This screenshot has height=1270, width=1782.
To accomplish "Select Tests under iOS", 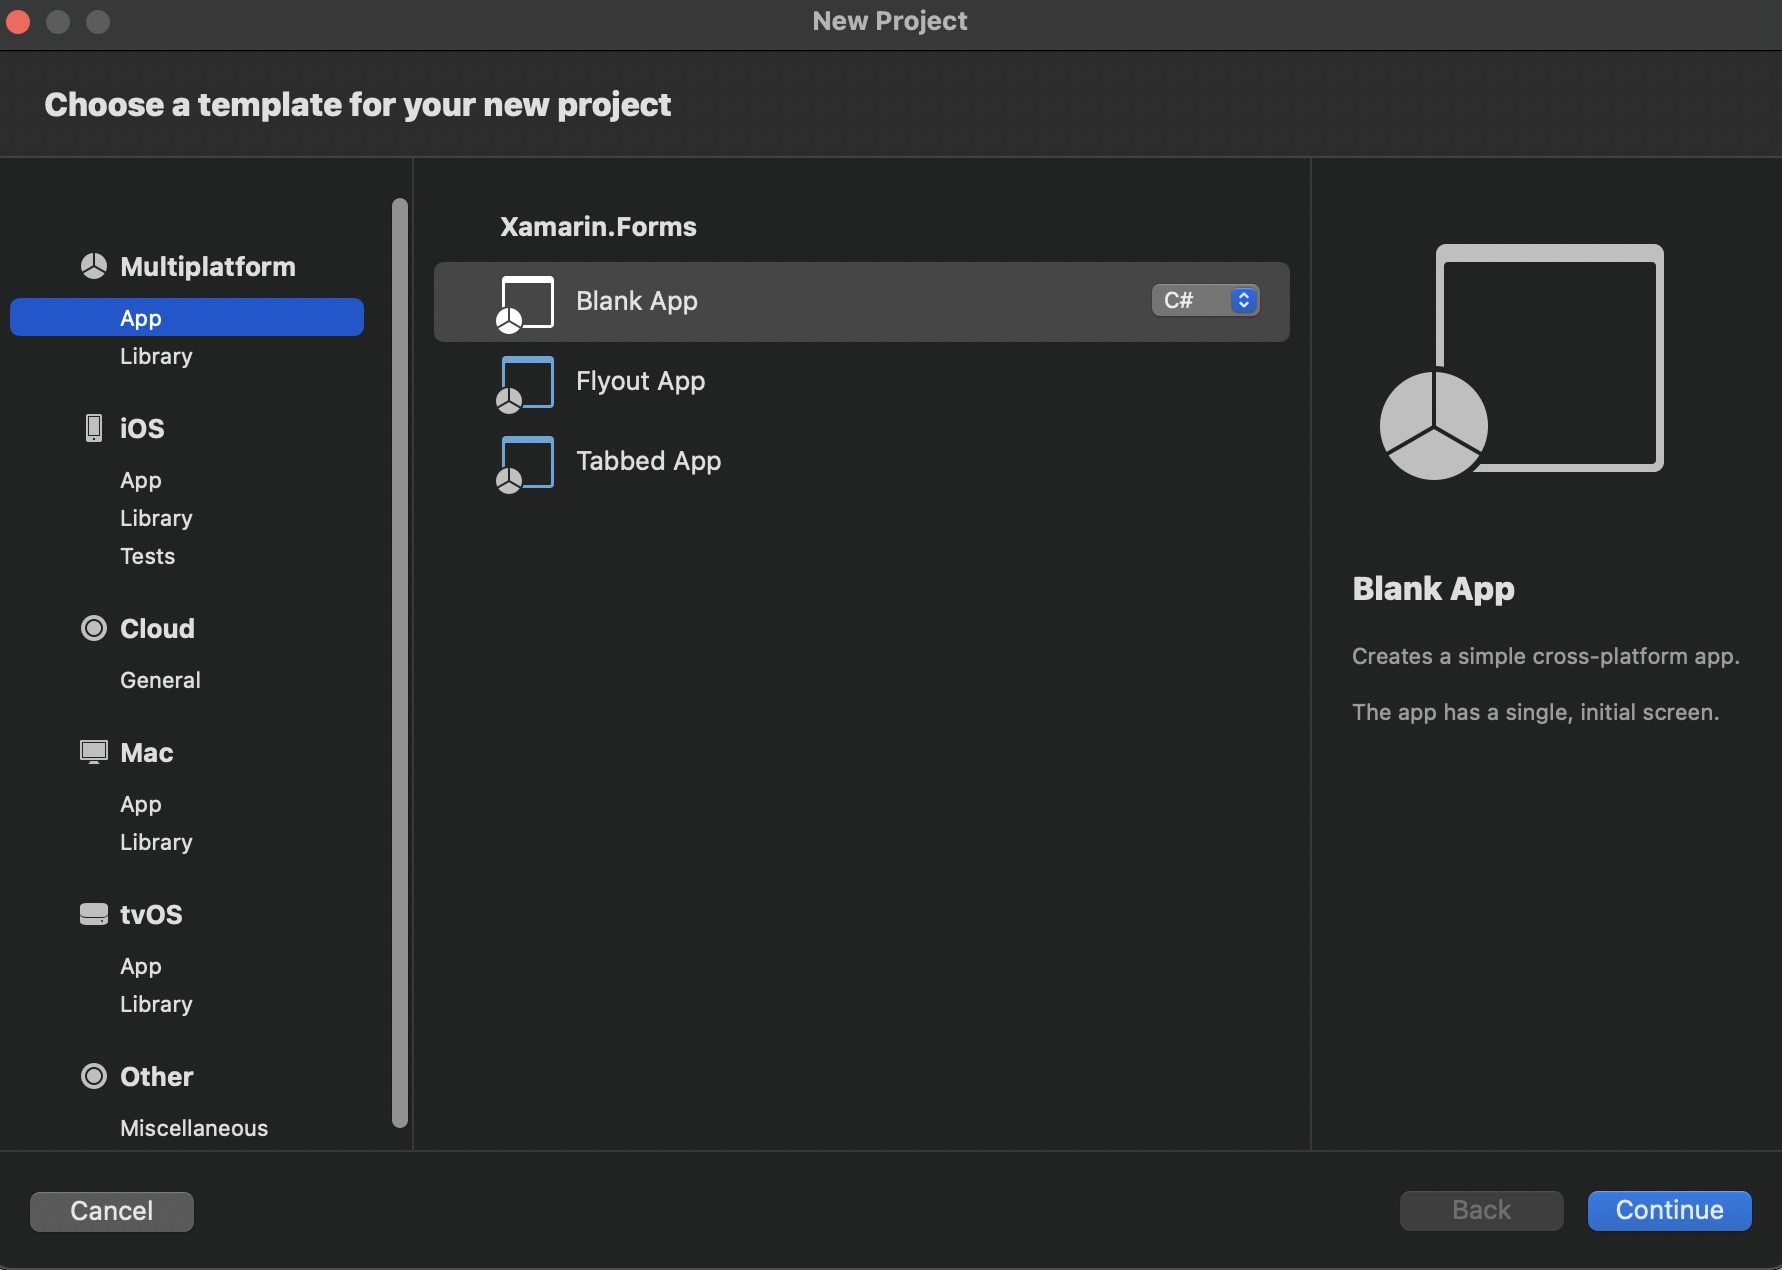I will (x=147, y=556).
